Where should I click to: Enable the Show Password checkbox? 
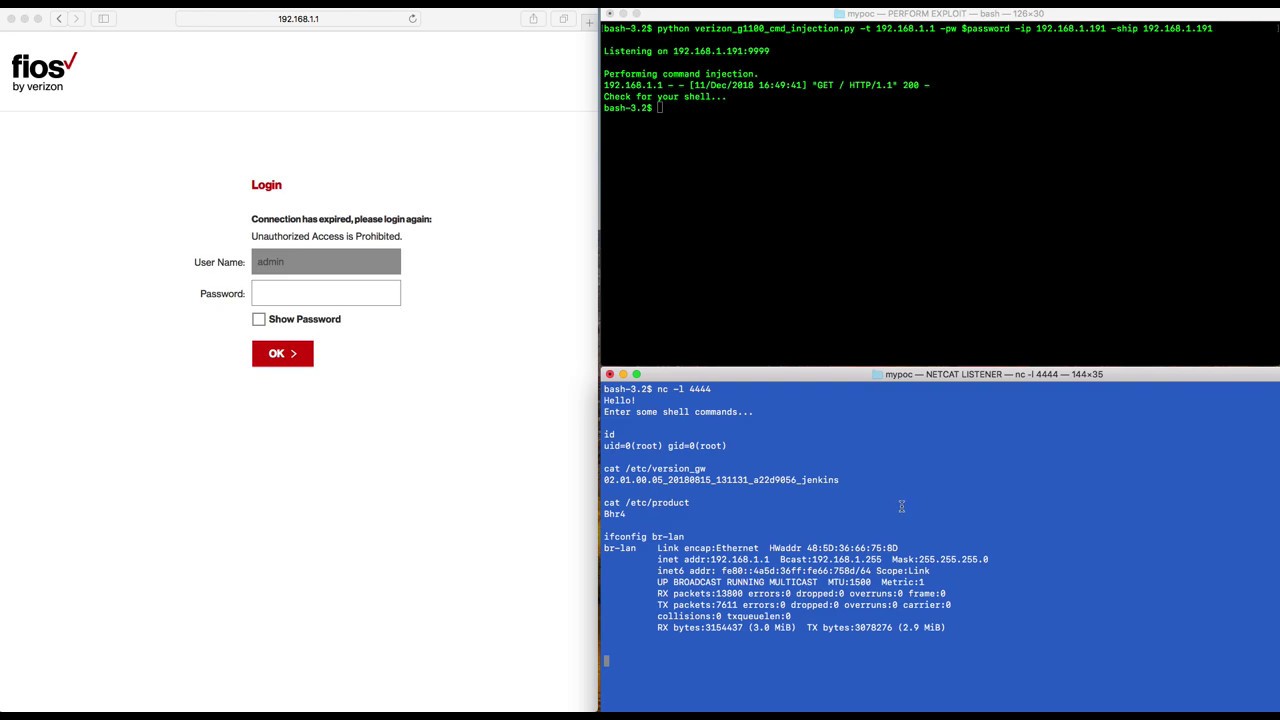[x=259, y=319]
